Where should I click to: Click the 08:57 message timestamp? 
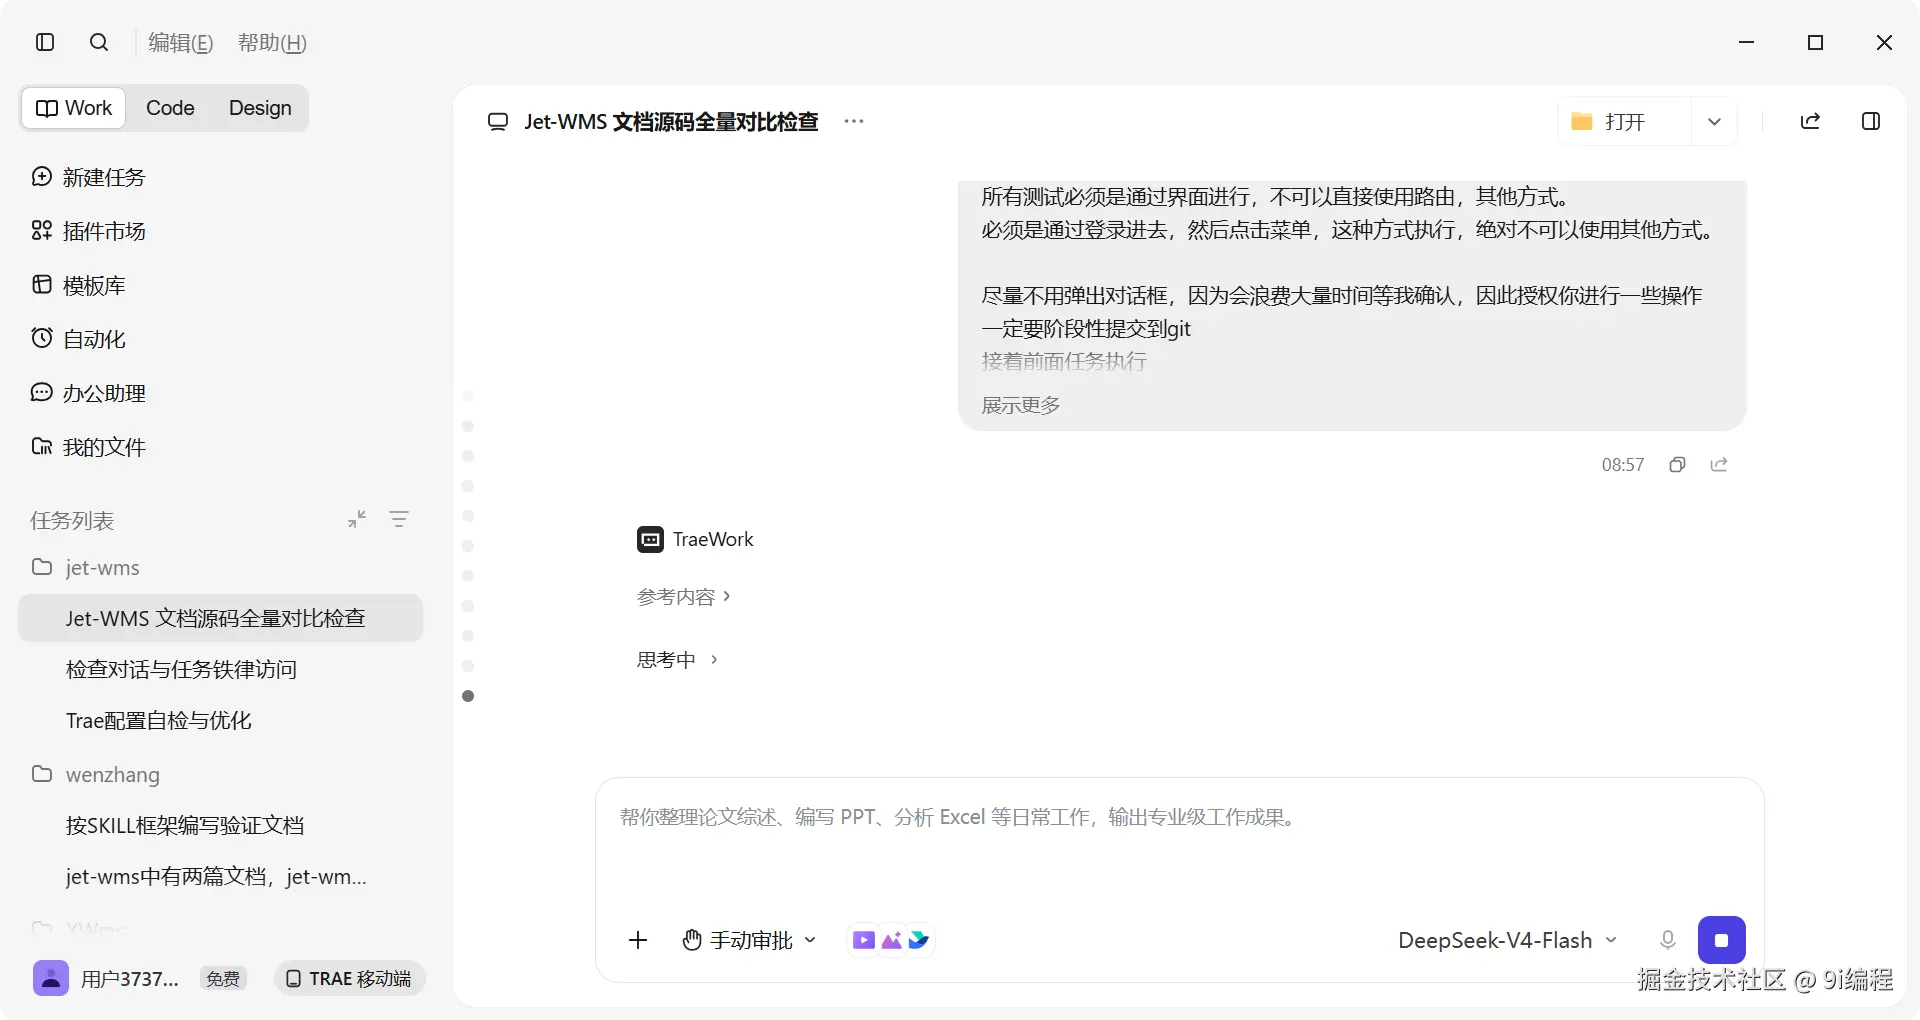tap(1623, 465)
